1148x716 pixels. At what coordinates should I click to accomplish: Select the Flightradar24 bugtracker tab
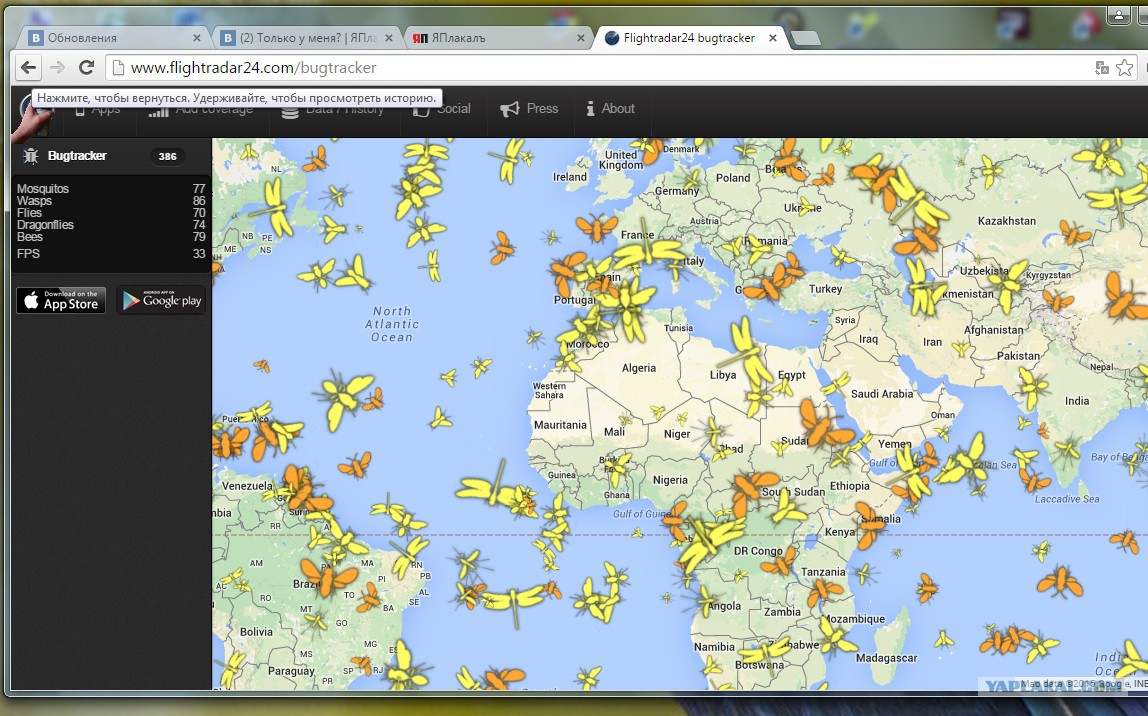click(692, 38)
